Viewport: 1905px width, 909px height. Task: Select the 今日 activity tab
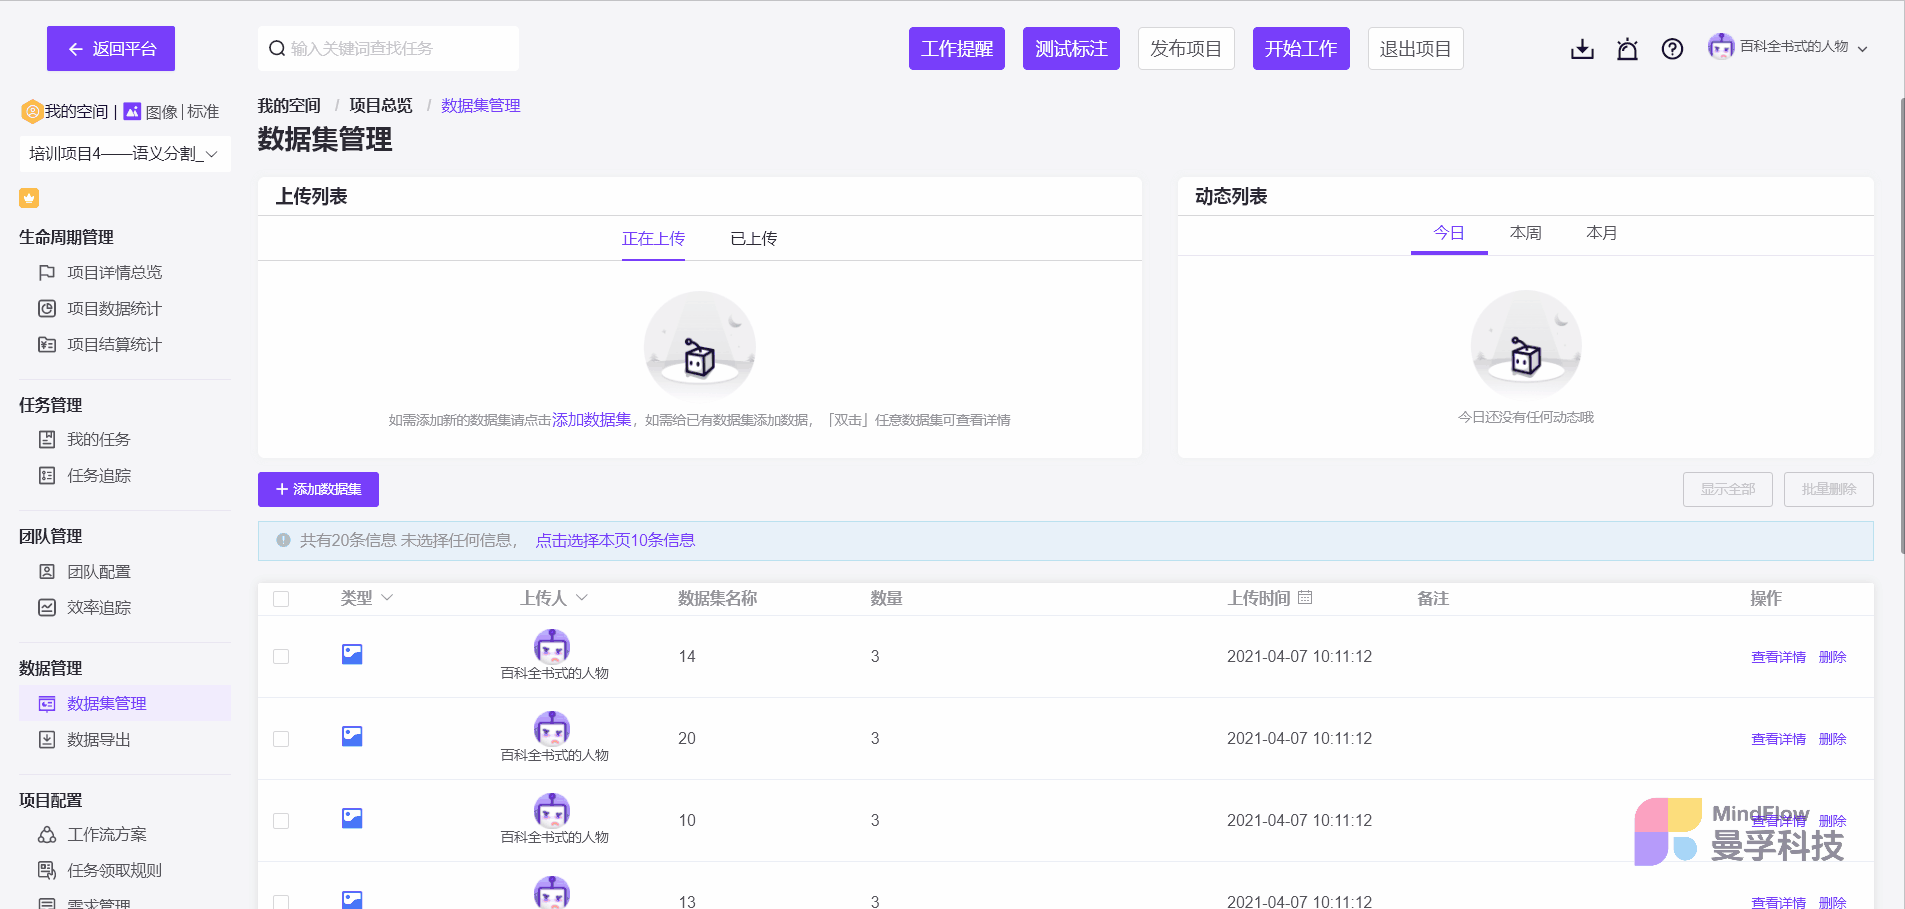[1449, 232]
